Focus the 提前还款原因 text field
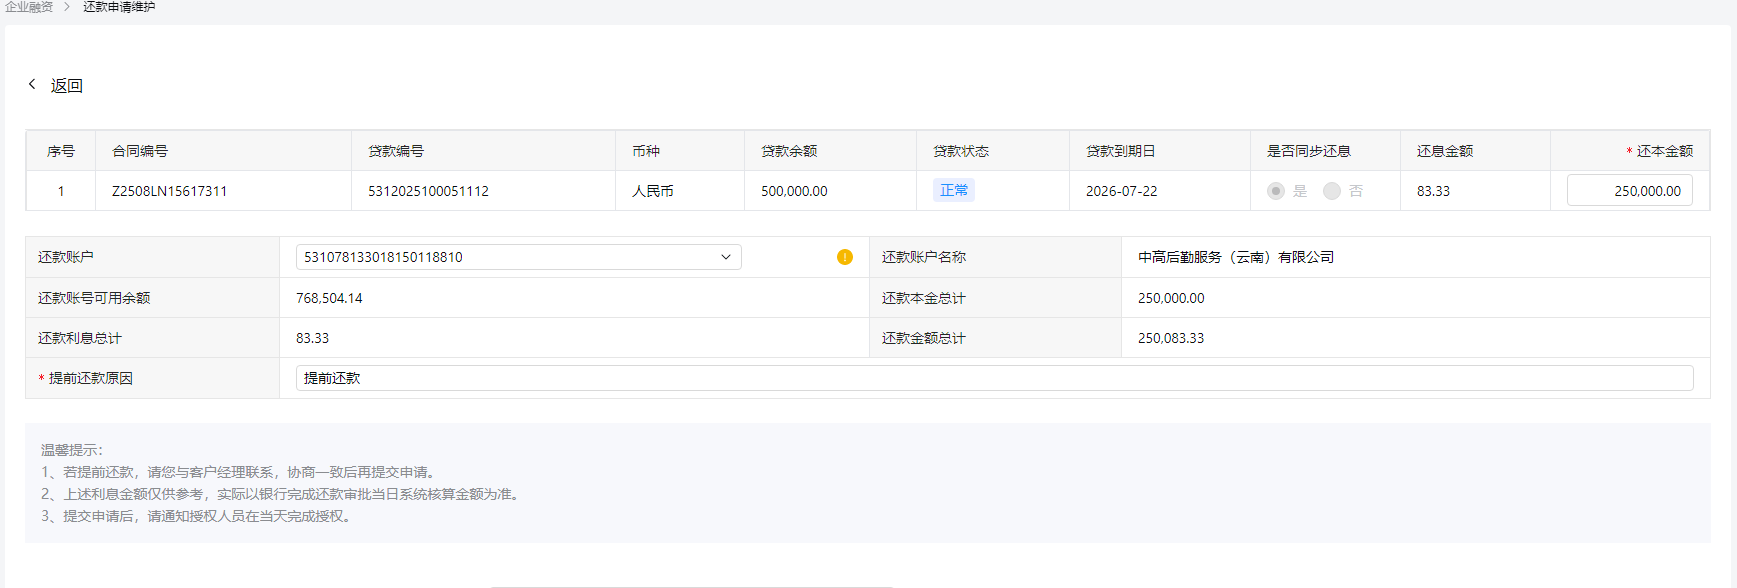This screenshot has height=588, width=1737. click(994, 378)
